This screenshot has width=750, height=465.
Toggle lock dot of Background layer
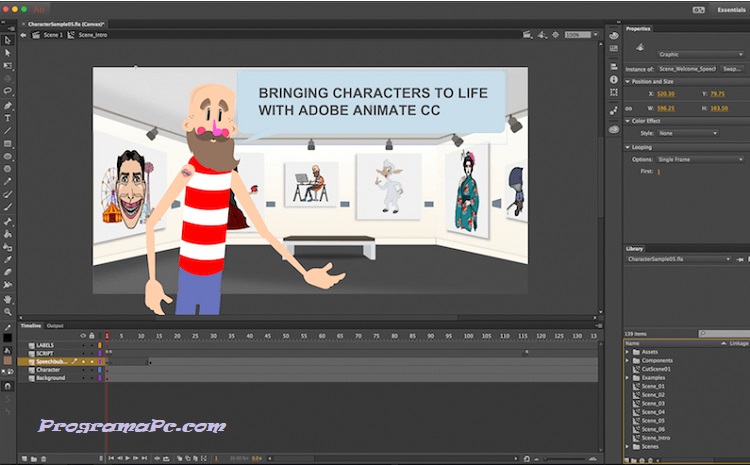(91, 378)
